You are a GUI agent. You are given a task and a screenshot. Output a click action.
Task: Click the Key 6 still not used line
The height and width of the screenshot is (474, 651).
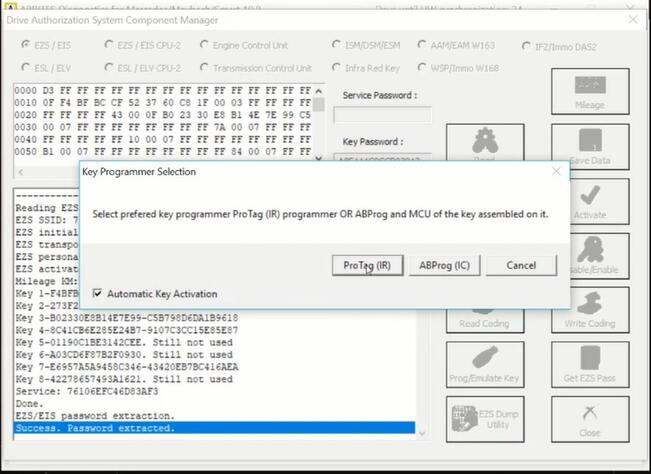point(124,354)
